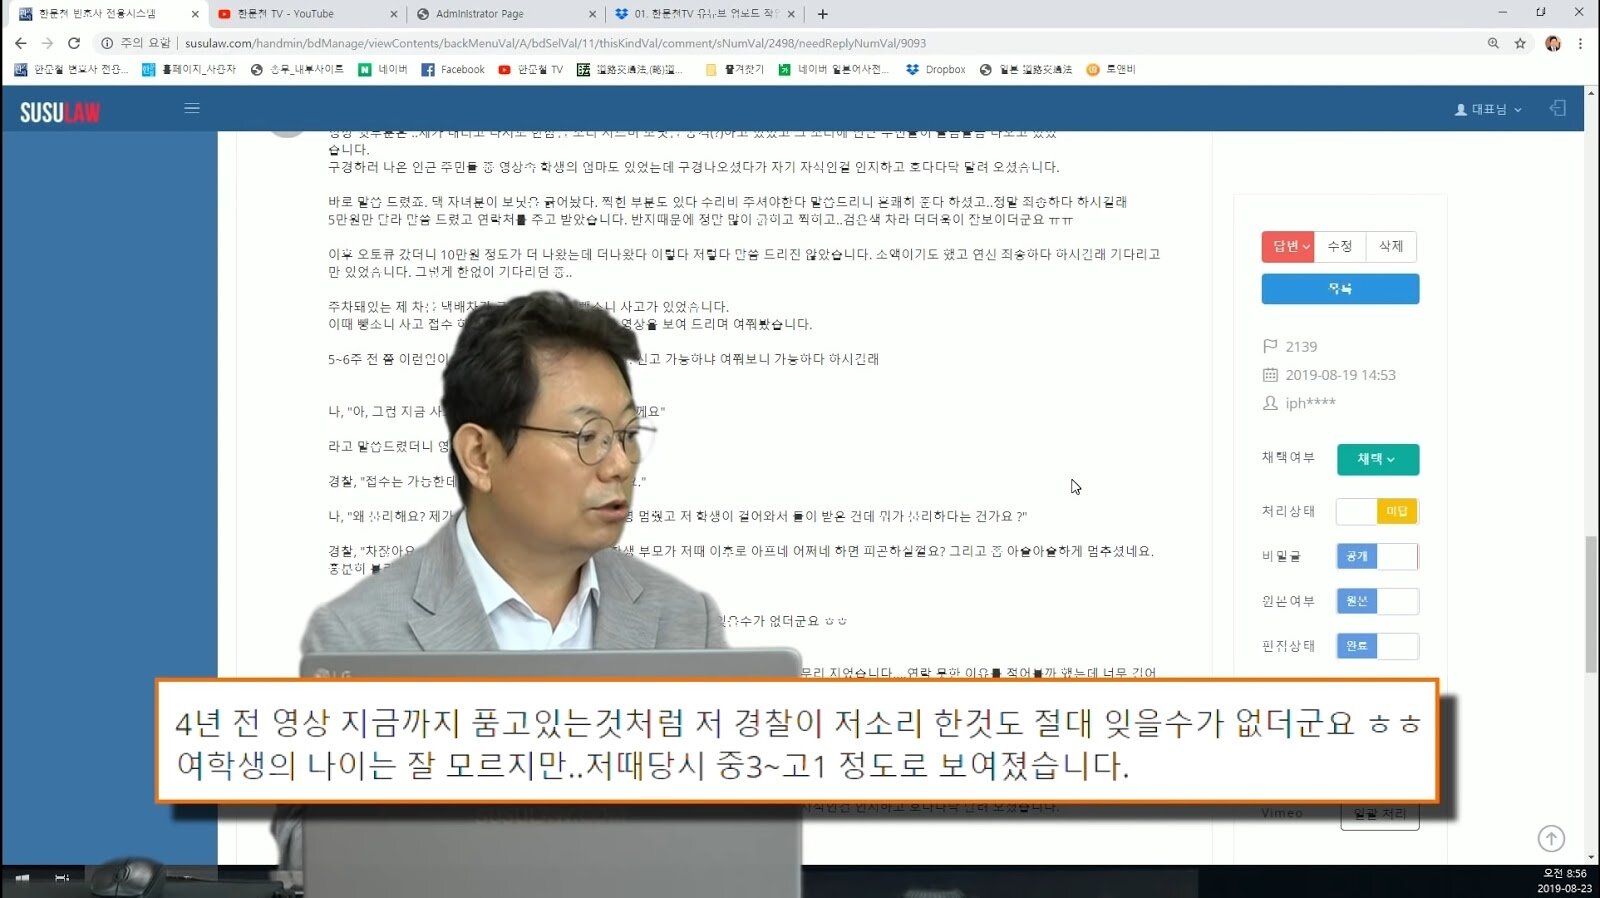Viewport: 1600px width, 898px height.
Task: Open the browser zoom magnifier icon
Action: pyautogui.click(x=1493, y=43)
